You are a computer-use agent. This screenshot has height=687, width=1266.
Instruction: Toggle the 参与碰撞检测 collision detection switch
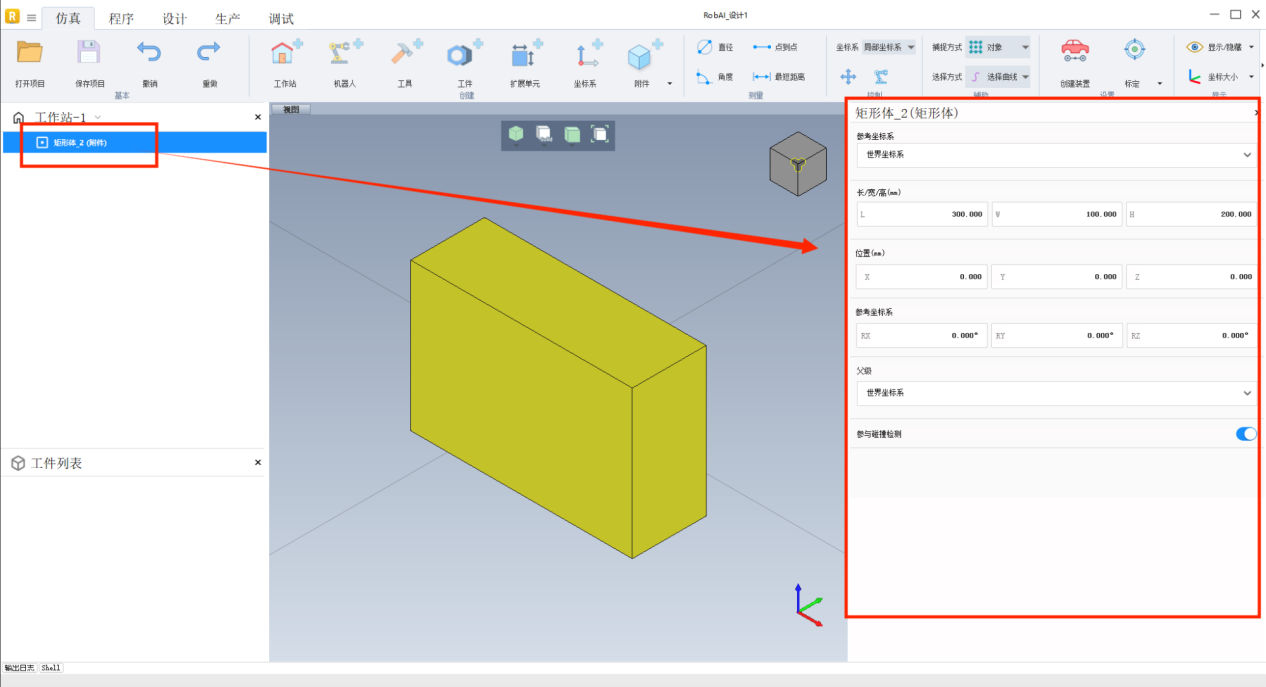pyautogui.click(x=1245, y=434)
